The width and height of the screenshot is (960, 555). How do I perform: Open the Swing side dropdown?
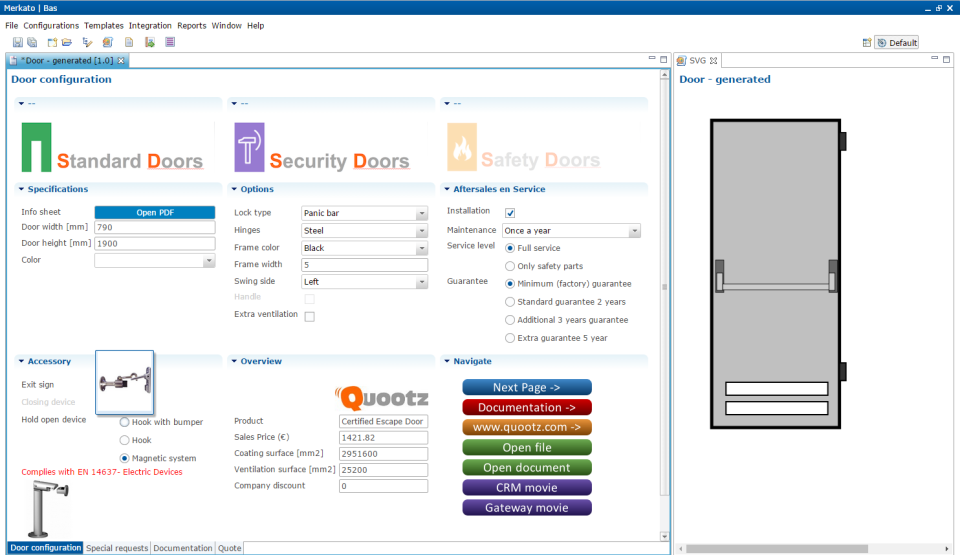coord(422,282)
